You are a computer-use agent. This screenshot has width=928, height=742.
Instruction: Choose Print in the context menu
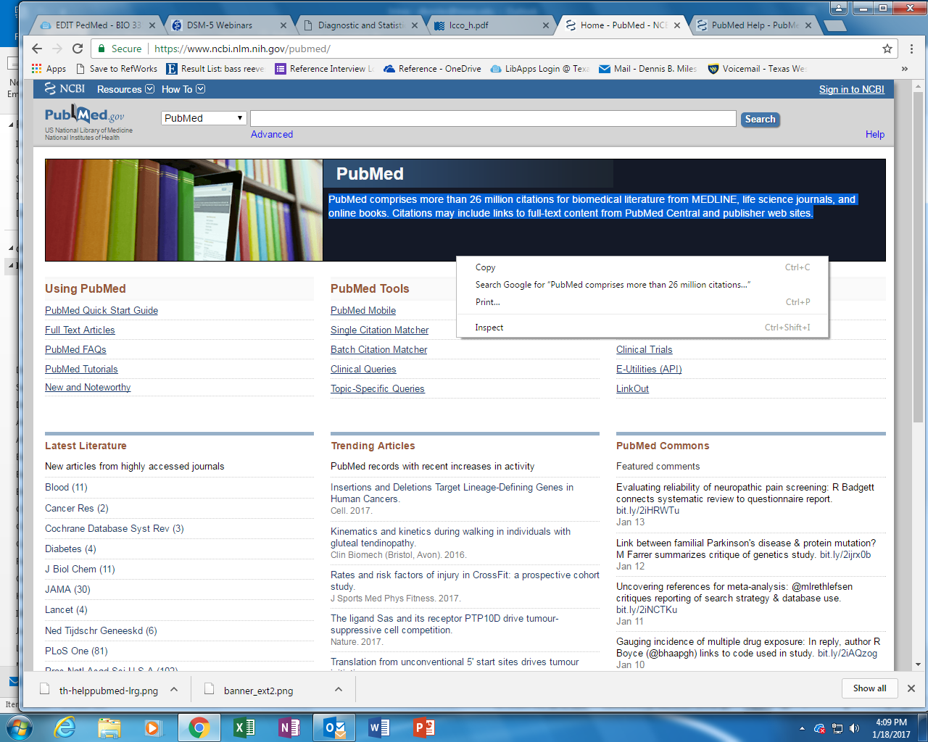tap(642, 302)
